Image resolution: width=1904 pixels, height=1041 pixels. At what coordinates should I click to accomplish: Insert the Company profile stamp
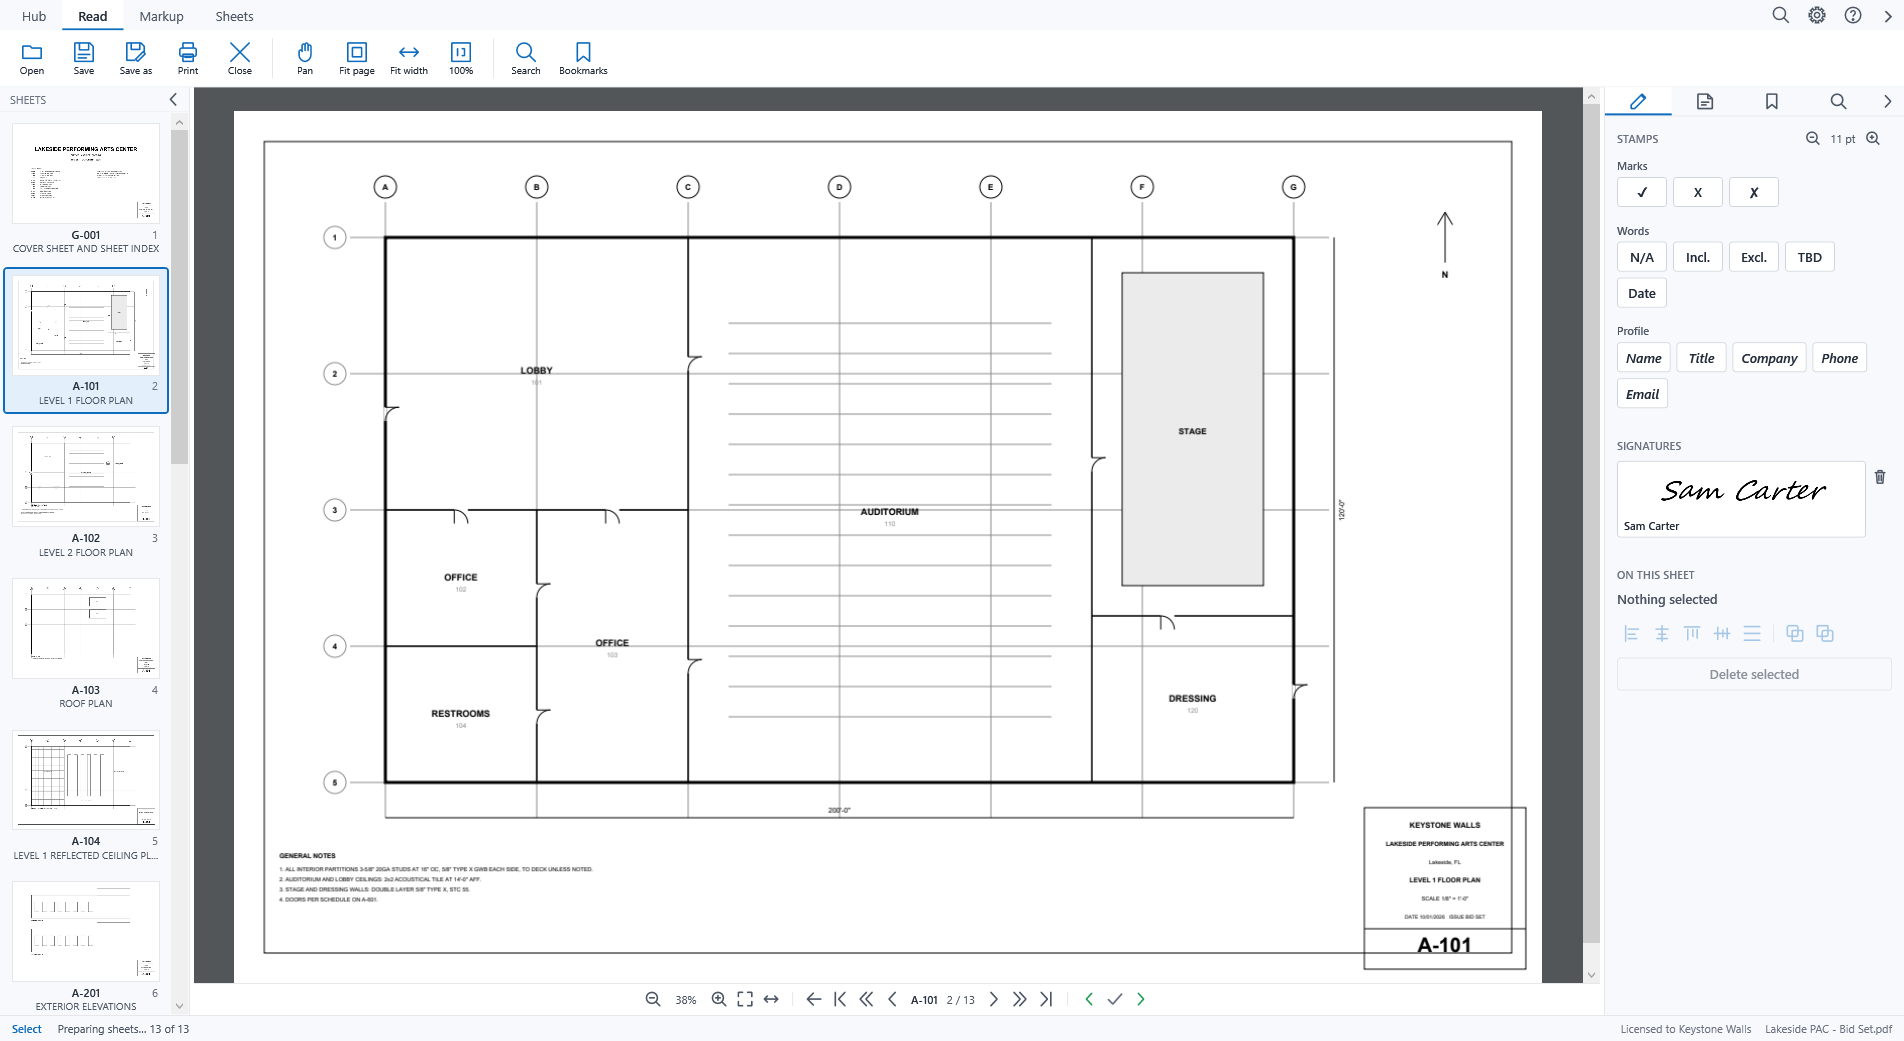[1769, 358]
